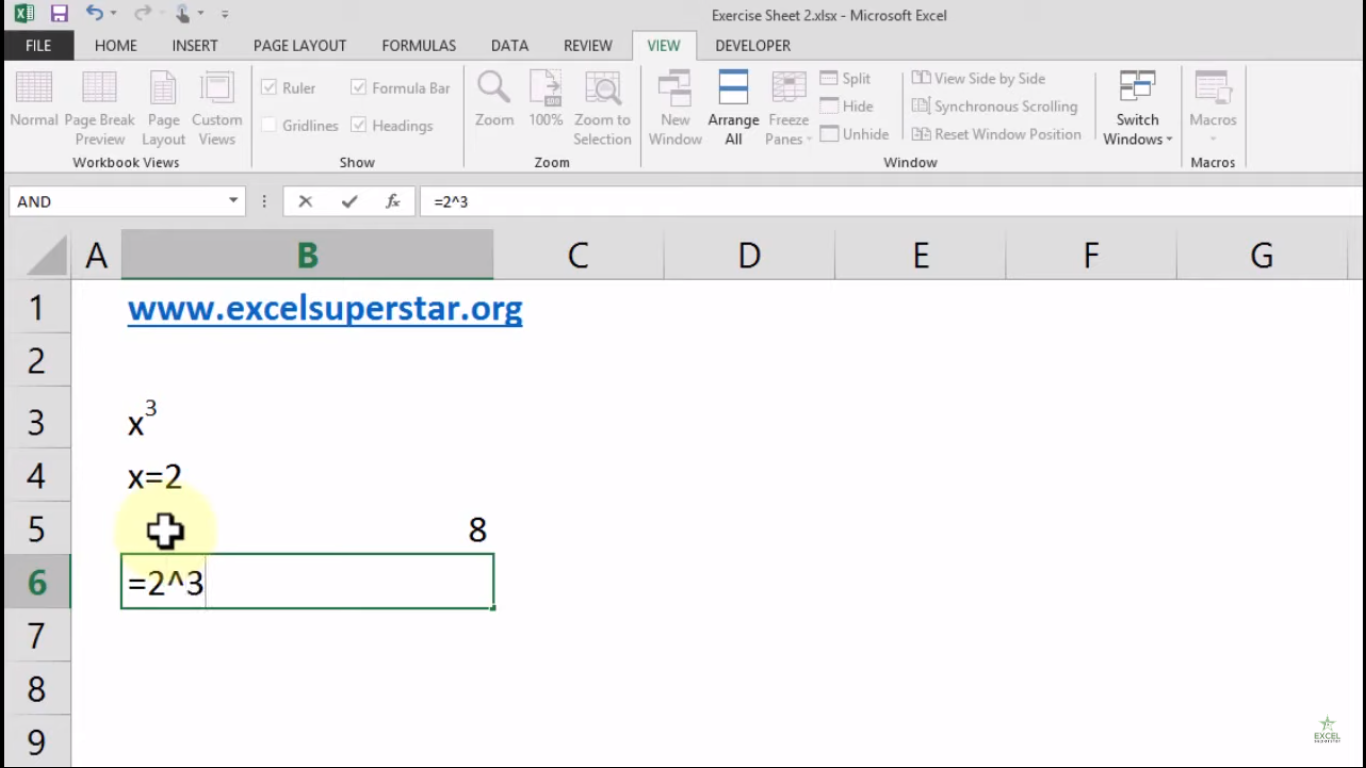
Task: Open the Name Box dropdown arrow
Action: coord(233,201)
